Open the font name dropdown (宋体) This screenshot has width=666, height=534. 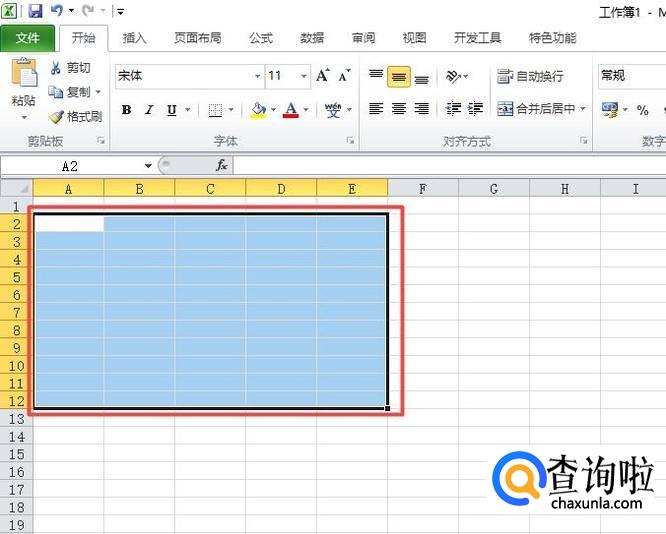coord(257,76)
